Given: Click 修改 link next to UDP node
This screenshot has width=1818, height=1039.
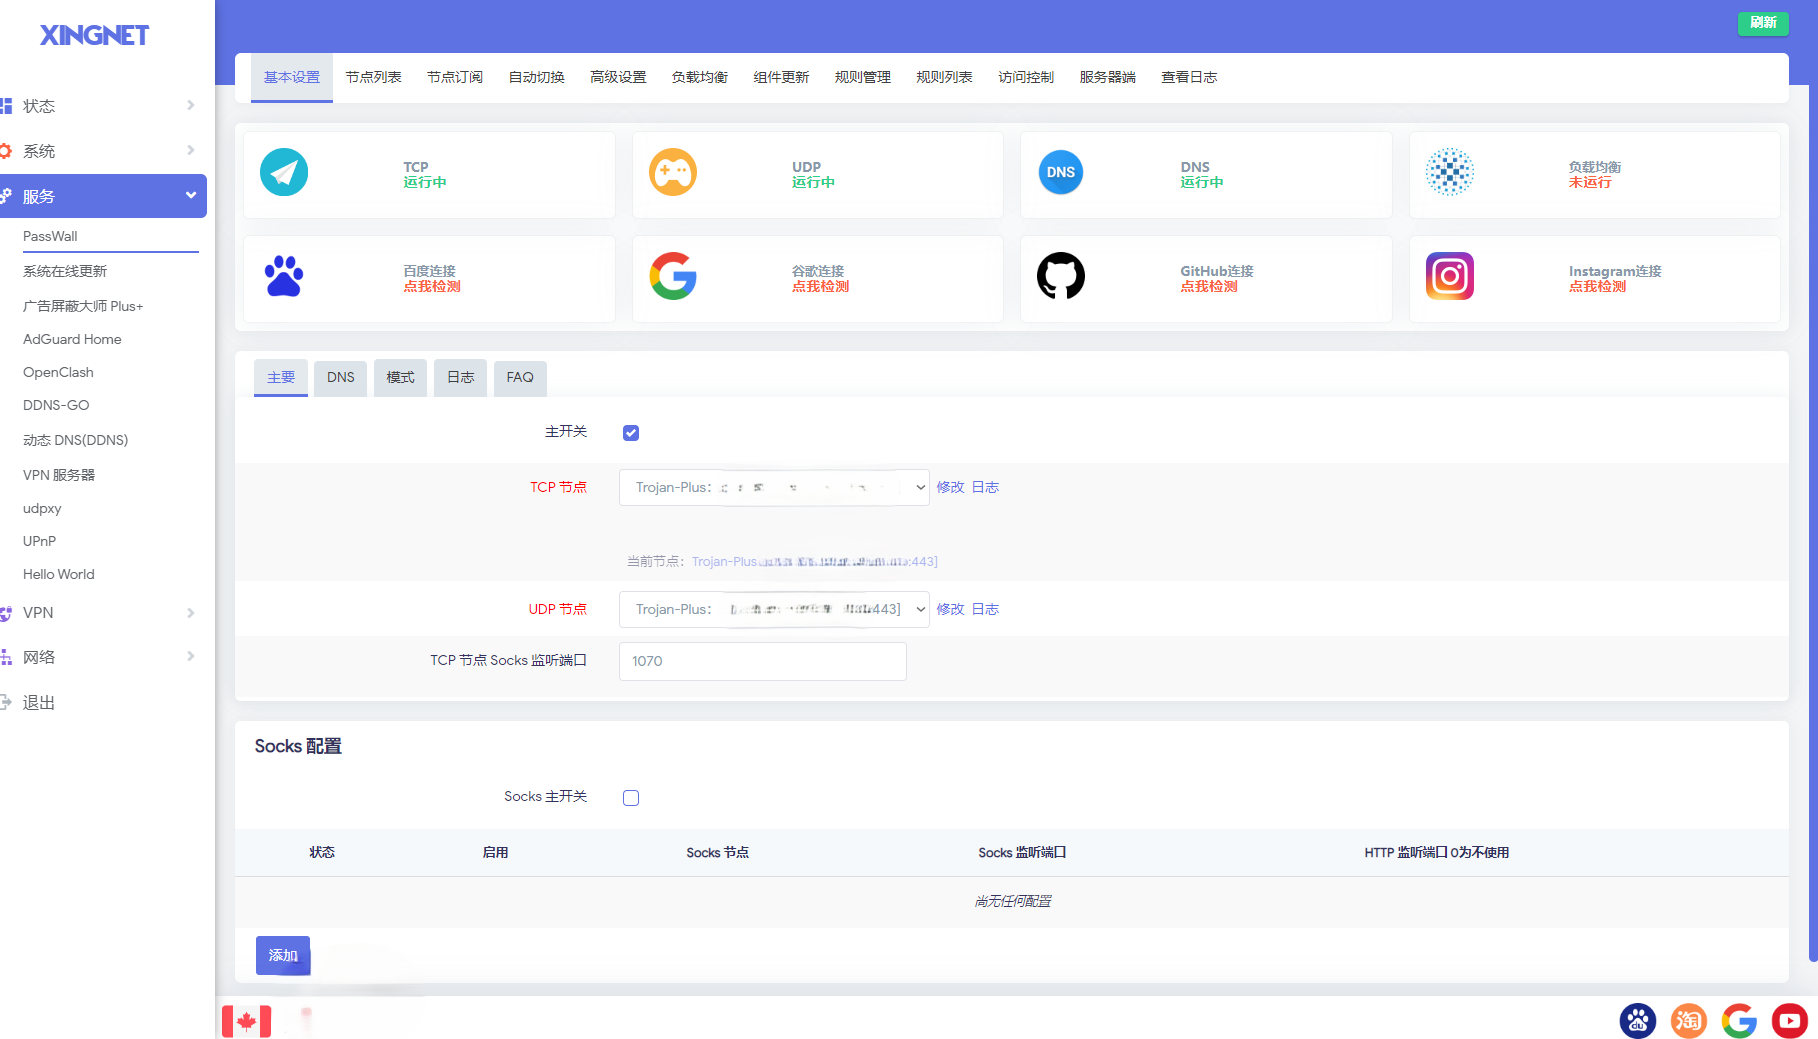Looking at the screenshot, I should click(x=951, y=609).
